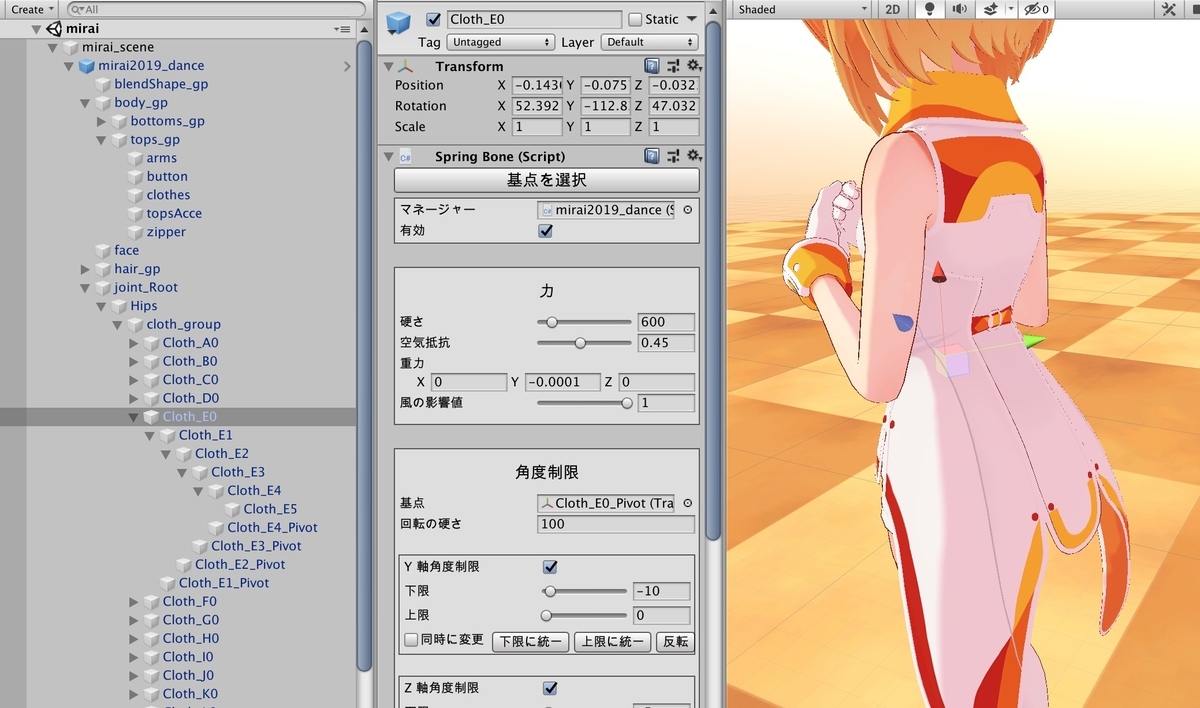Select topsAcce in Hierarchy
This screenshot has height=708, width=1200.
click(174, 214)
